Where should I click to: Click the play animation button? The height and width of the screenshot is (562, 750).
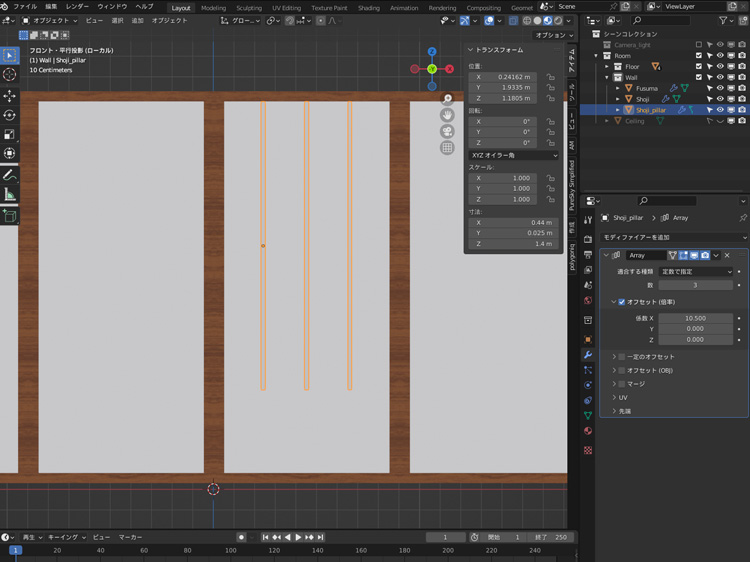298,537
